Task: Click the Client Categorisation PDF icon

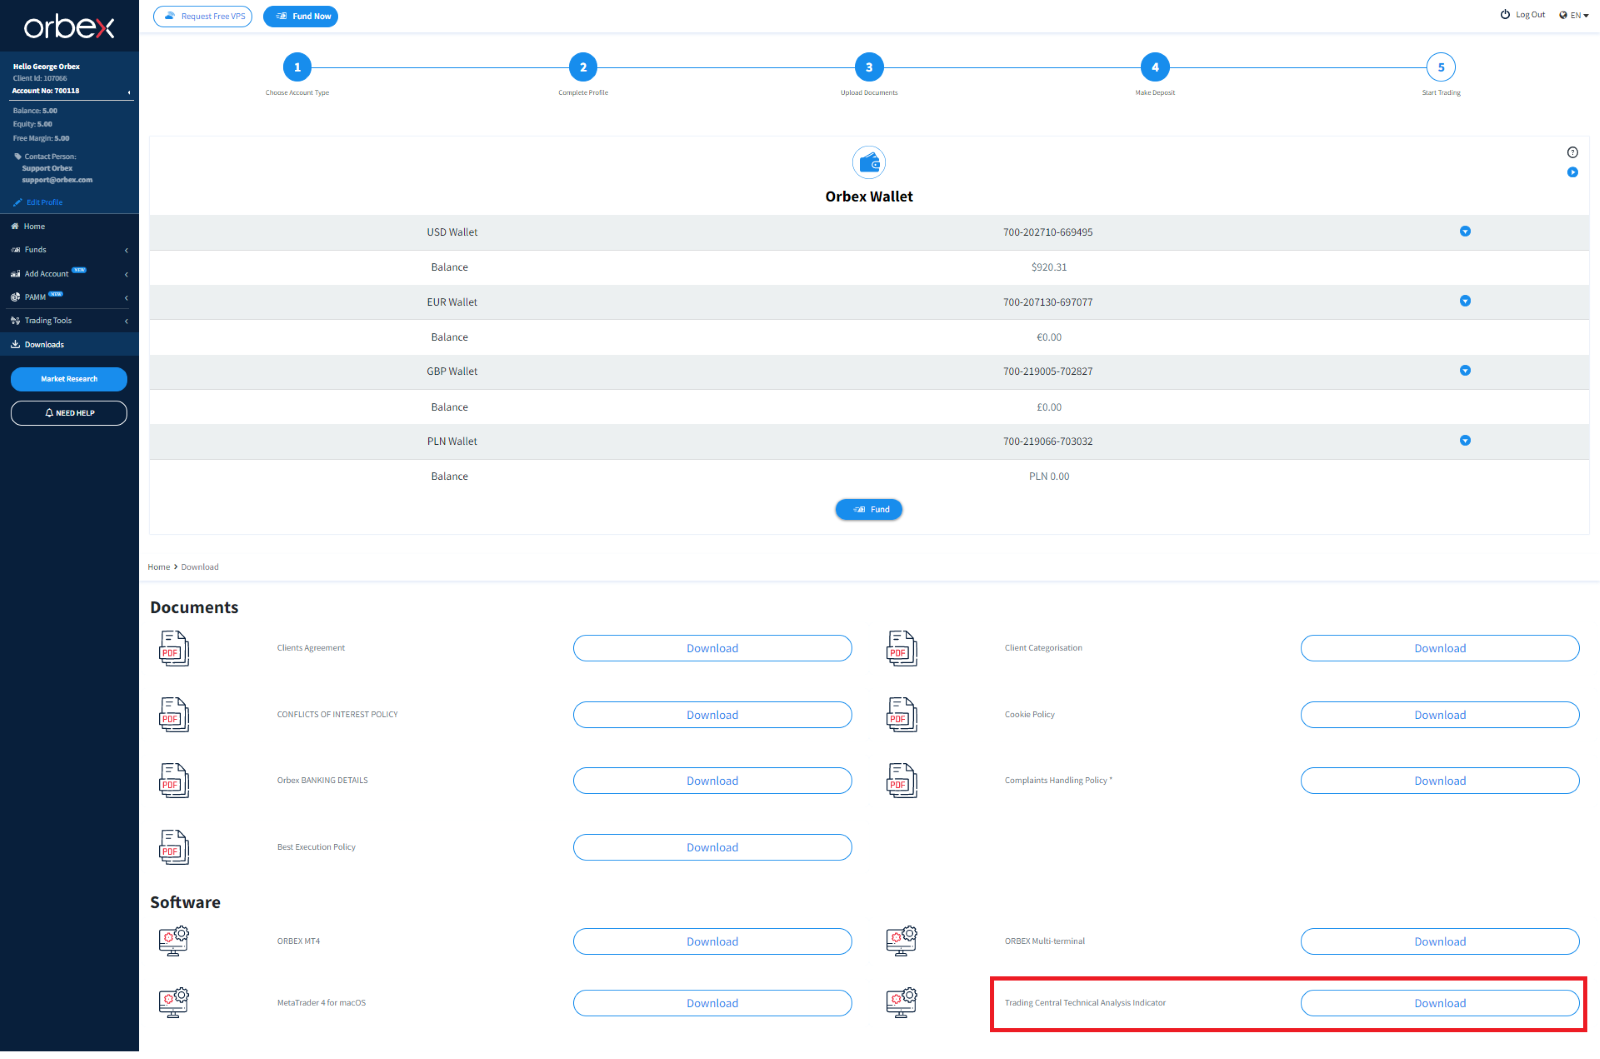Action: tap(902, 648)
